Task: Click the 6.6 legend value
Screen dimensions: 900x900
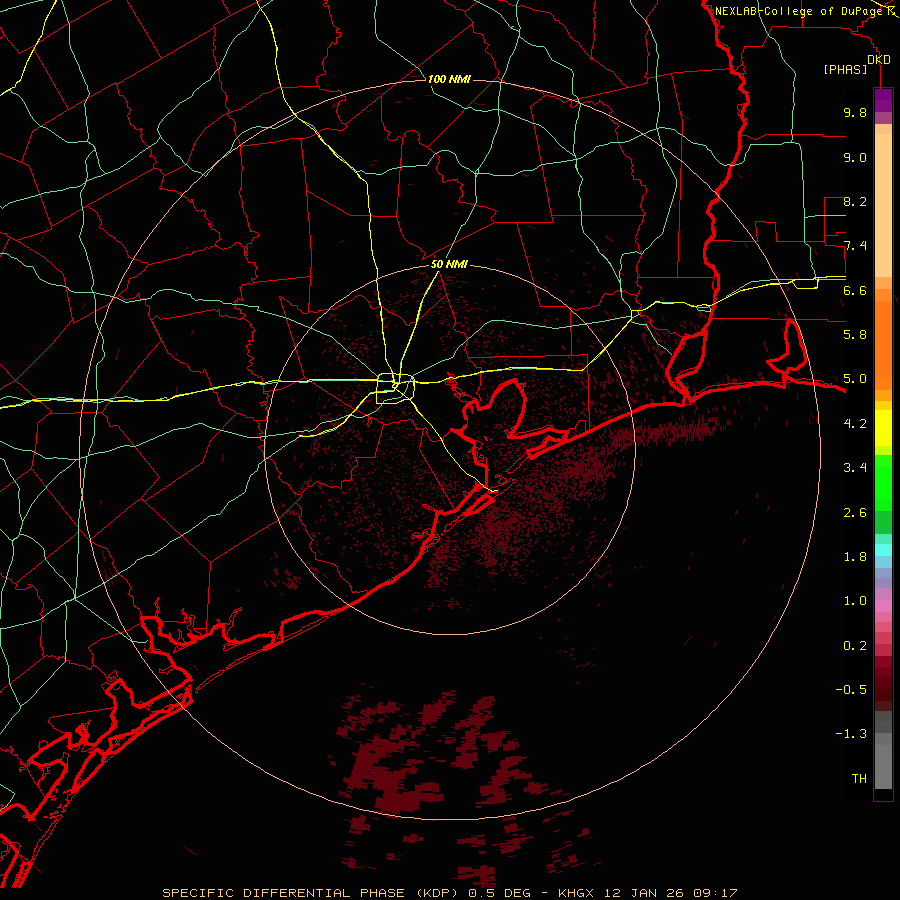Action: (855, 290)
